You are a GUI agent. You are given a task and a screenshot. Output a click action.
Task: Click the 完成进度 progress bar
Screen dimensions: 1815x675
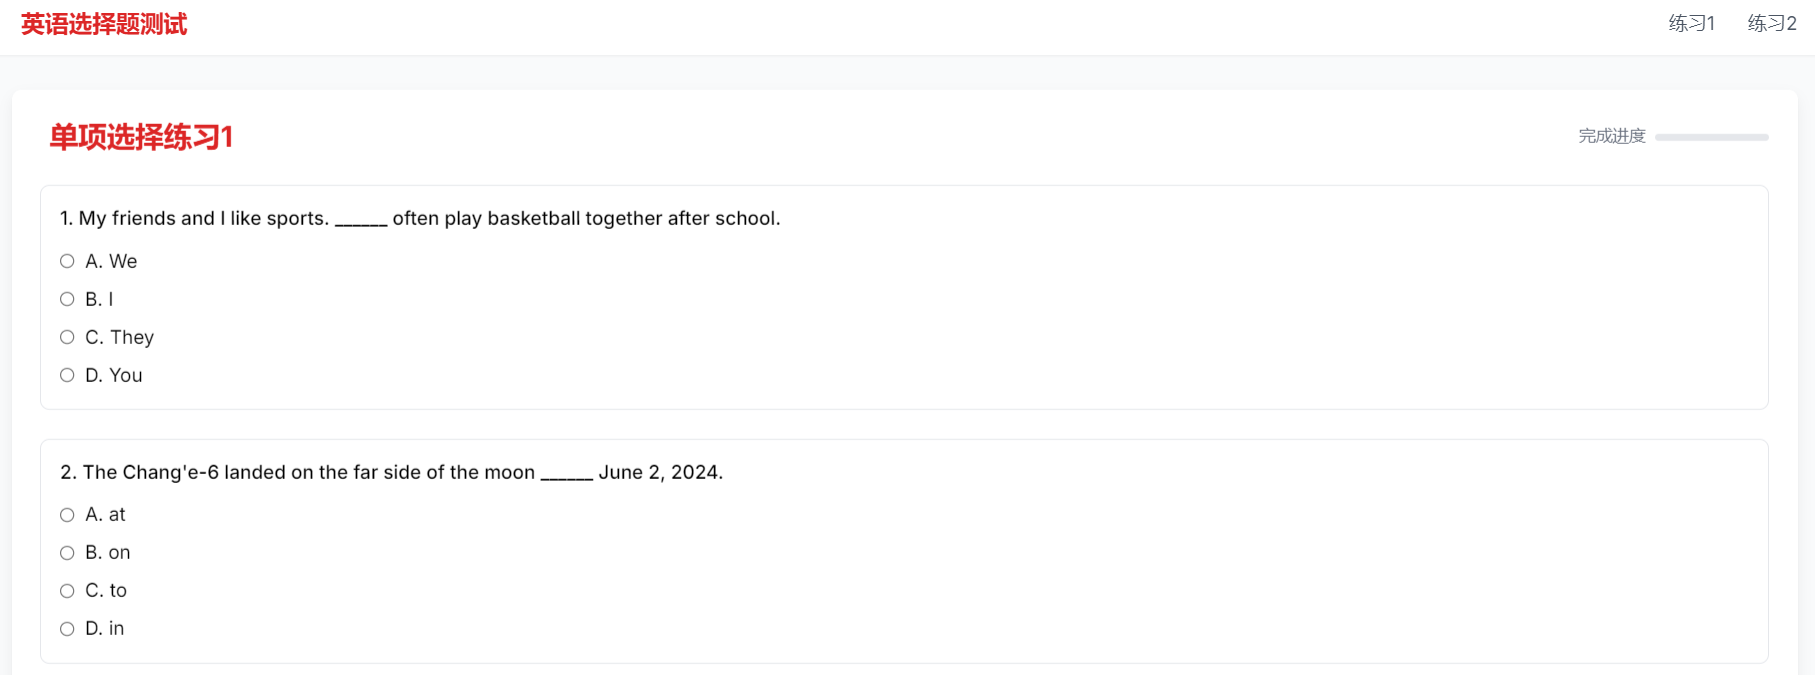click(x=1711, y=137)
